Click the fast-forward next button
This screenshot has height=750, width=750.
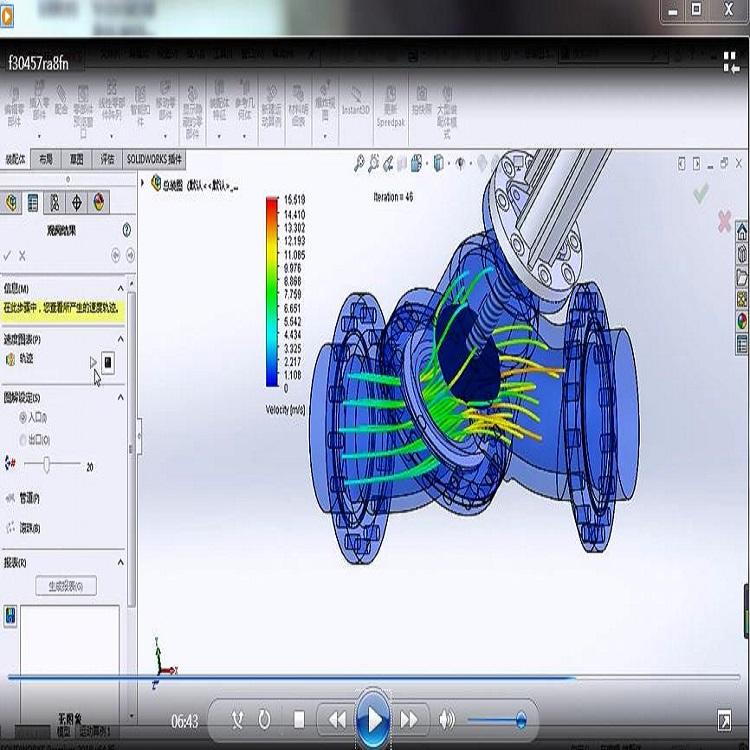tap(408, 719)
